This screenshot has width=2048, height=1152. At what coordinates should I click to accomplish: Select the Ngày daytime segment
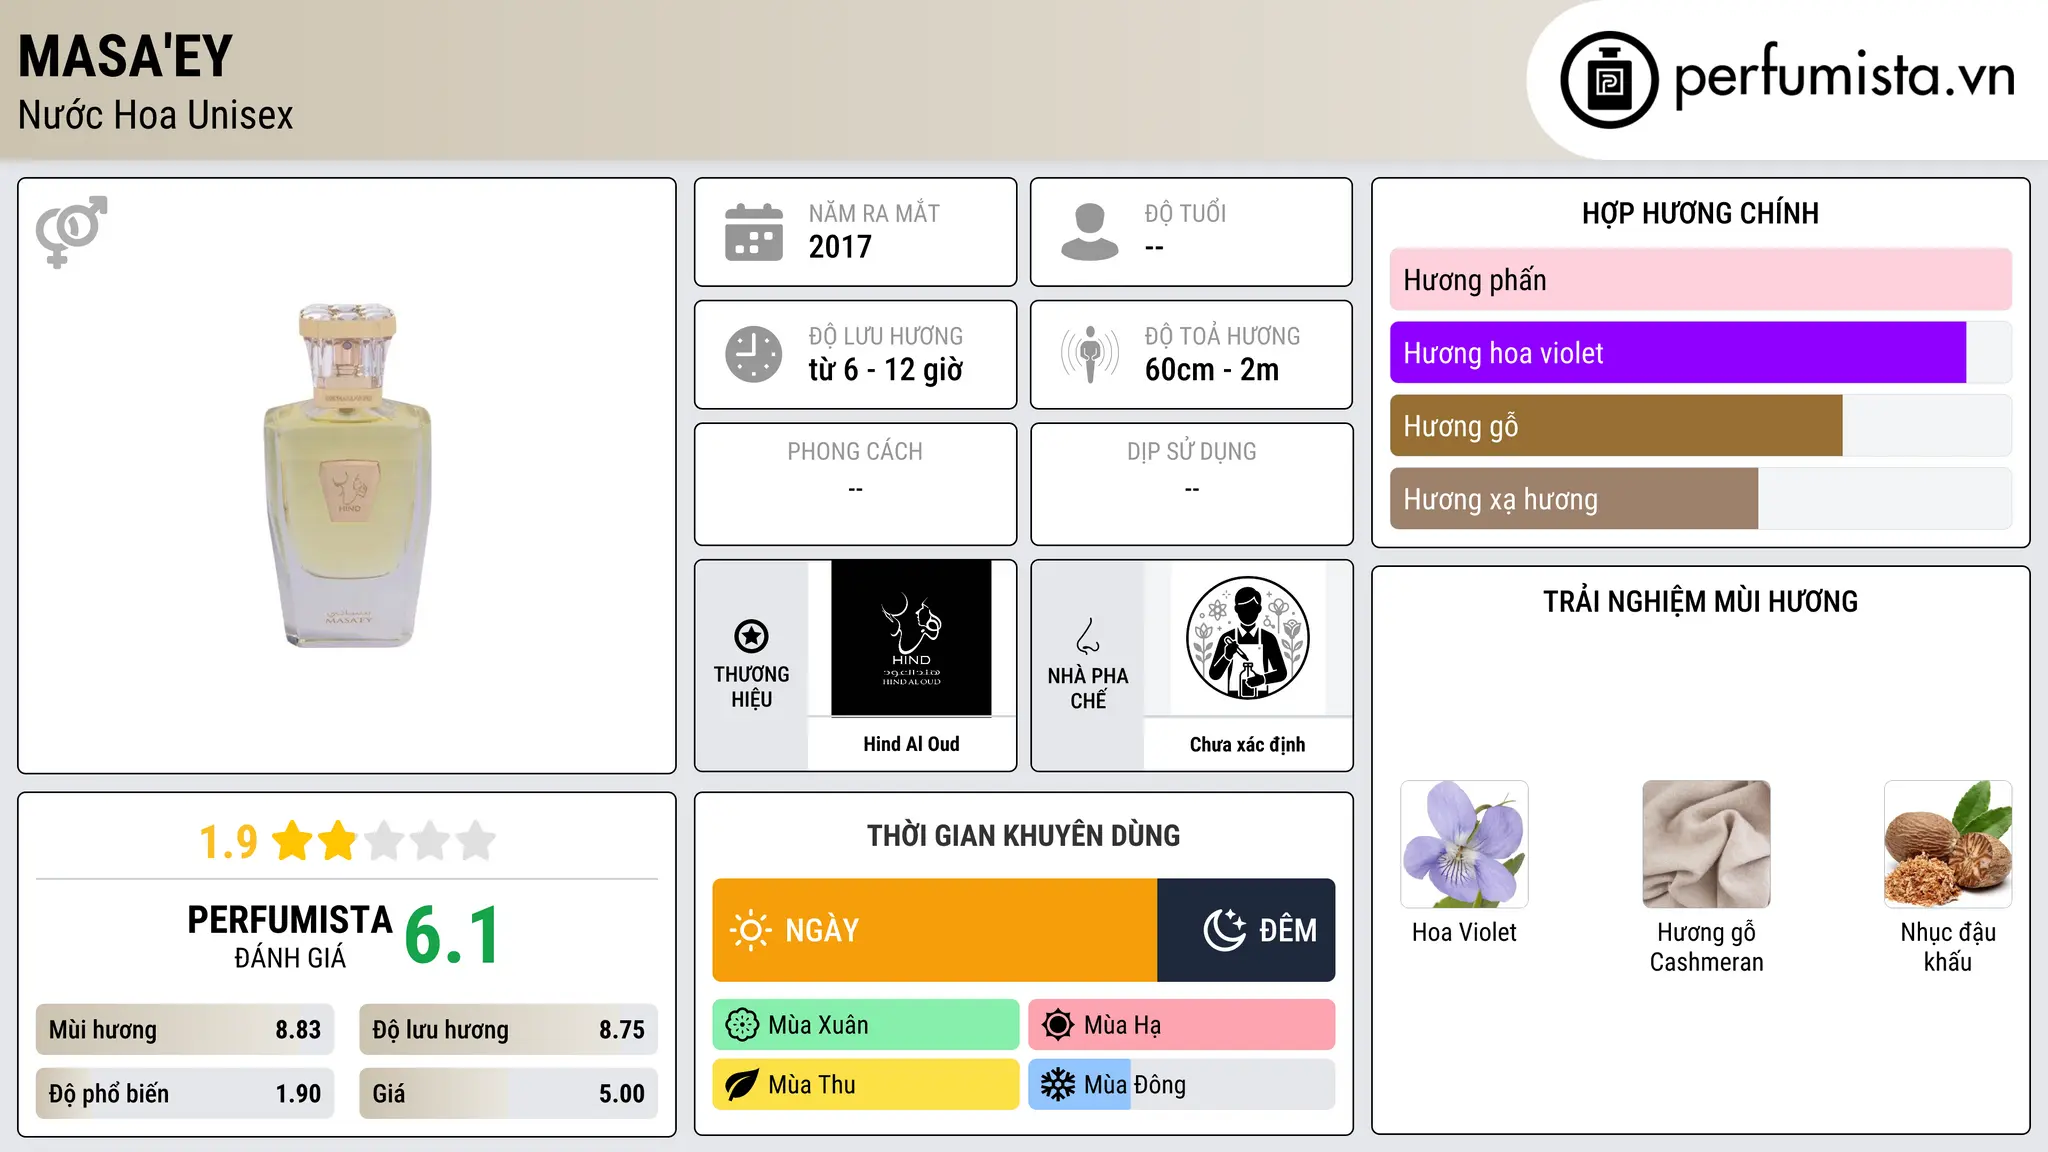coord(935,930)
